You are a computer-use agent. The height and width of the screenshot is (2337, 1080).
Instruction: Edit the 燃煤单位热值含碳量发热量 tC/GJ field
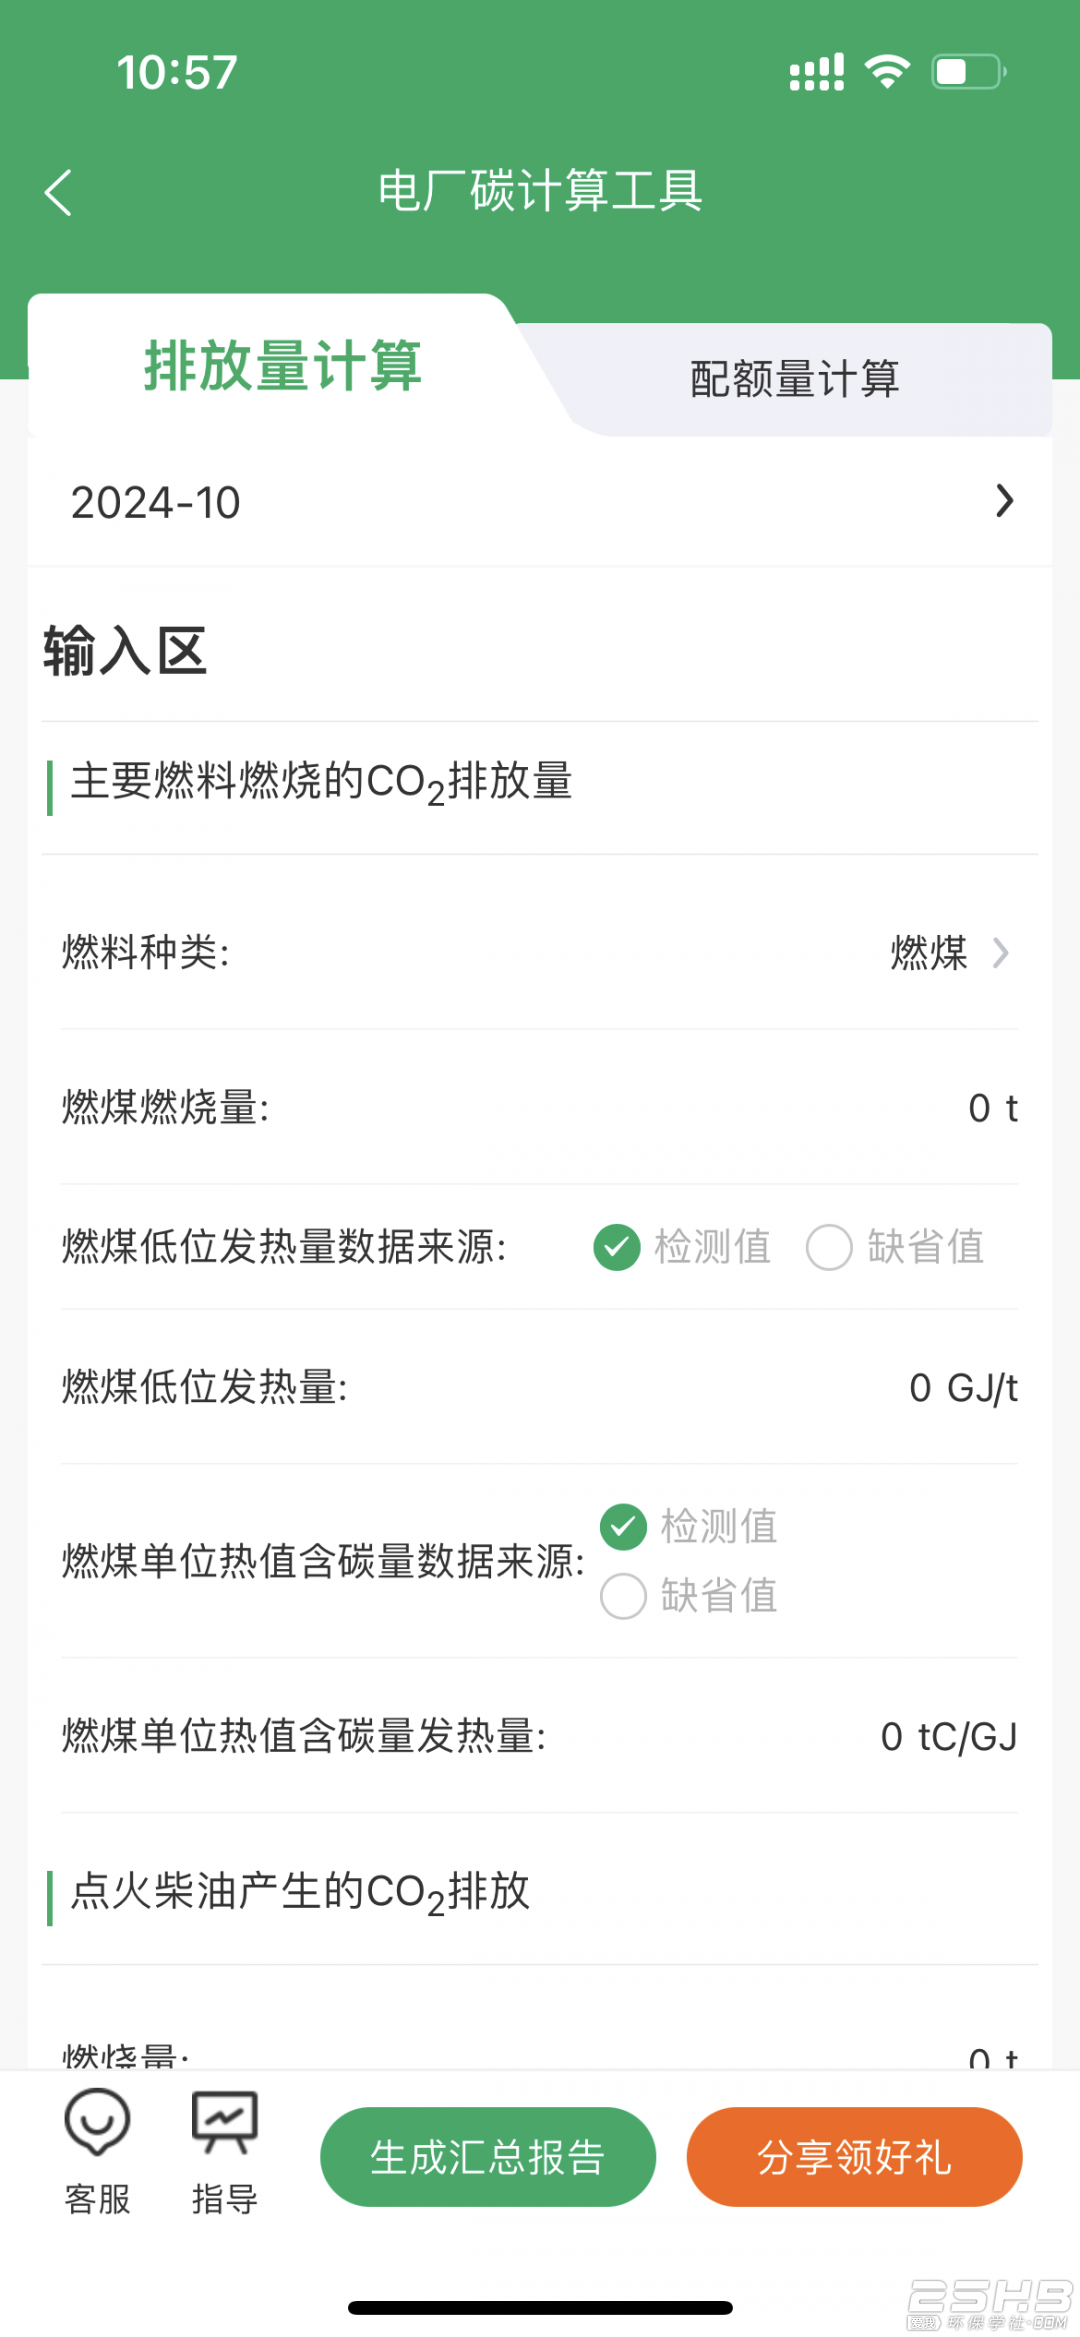[949, 1737]
